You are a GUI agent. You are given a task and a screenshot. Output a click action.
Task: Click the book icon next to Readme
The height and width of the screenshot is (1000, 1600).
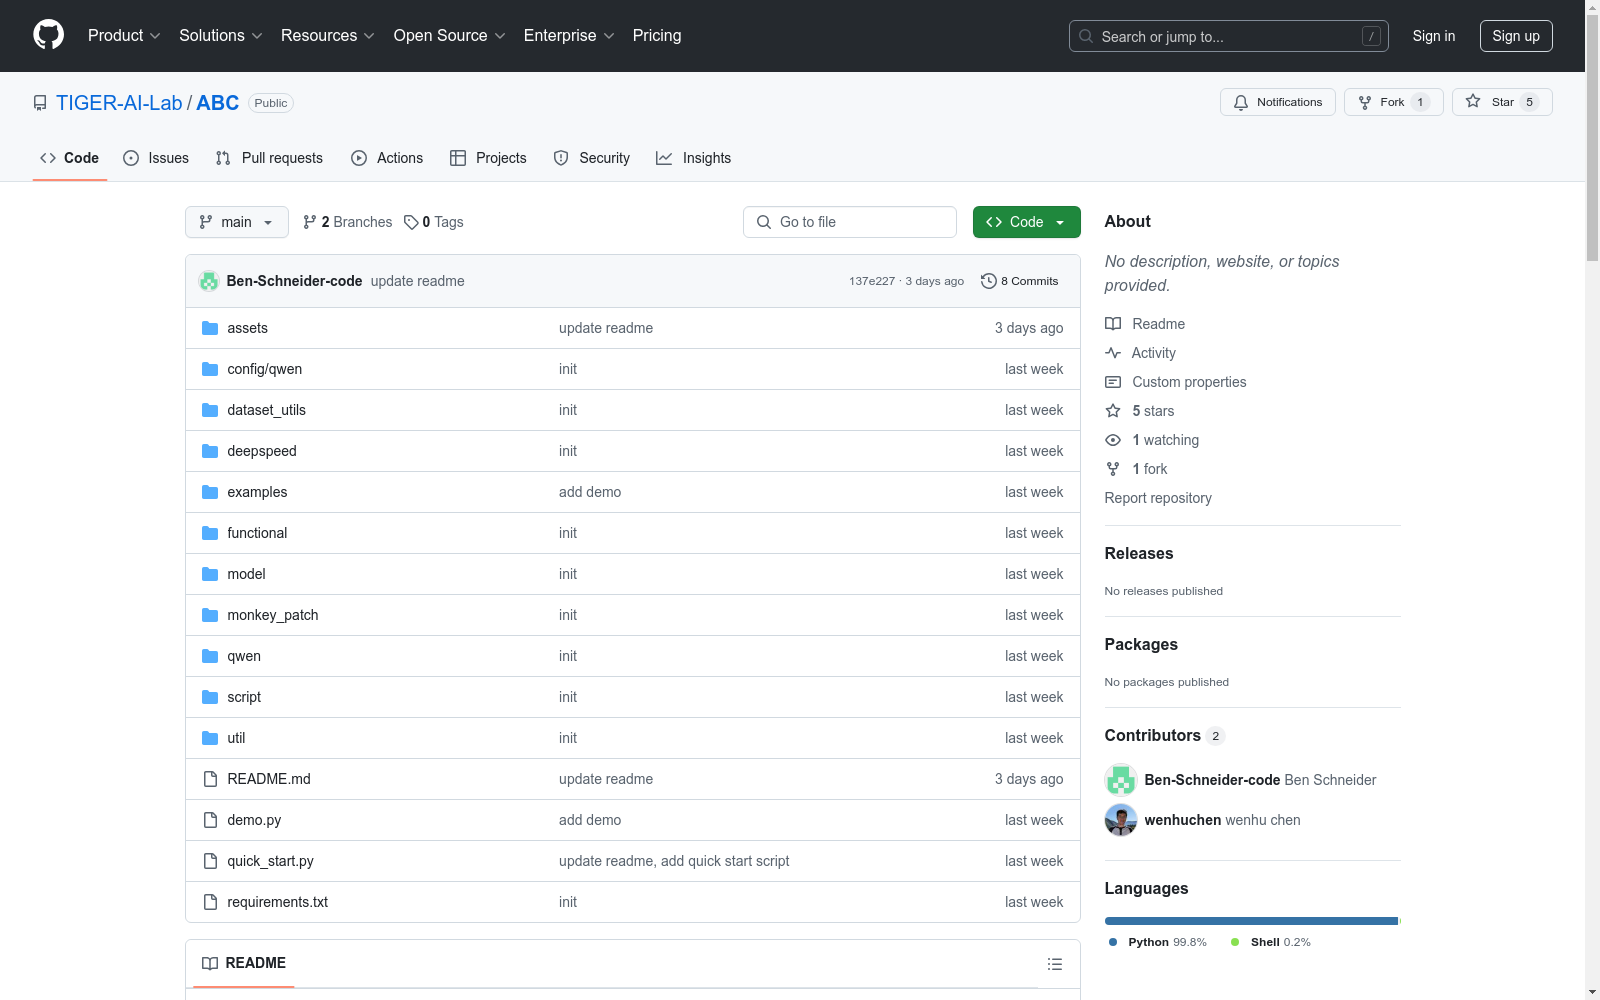click(x=1113, y=324)
